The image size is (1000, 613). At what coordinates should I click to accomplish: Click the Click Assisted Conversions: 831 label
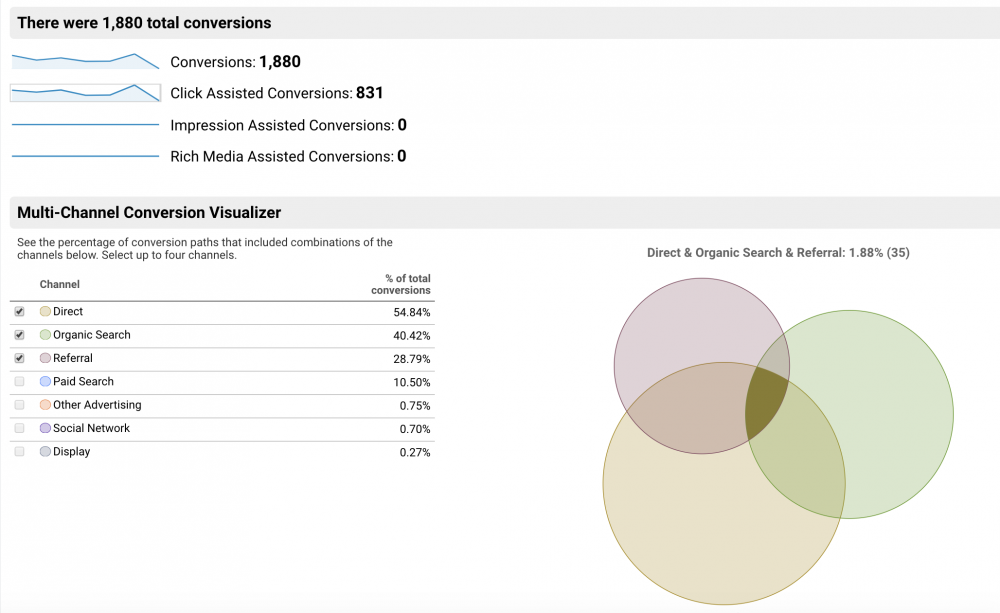(277, 93)
